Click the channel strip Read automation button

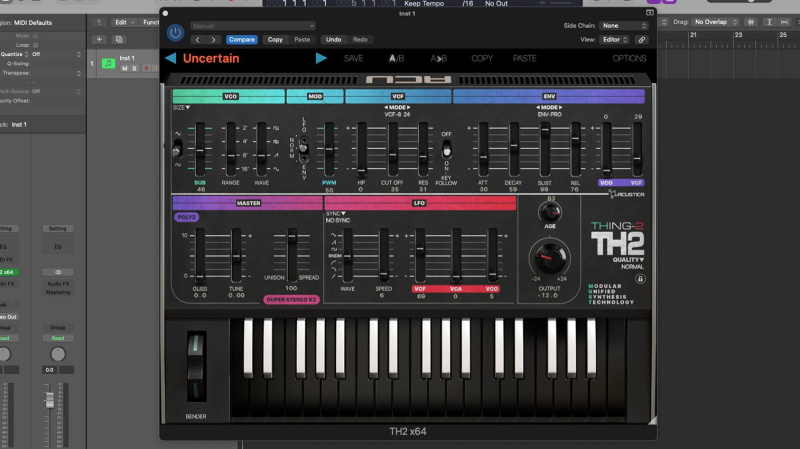click(x=58, y=338)
